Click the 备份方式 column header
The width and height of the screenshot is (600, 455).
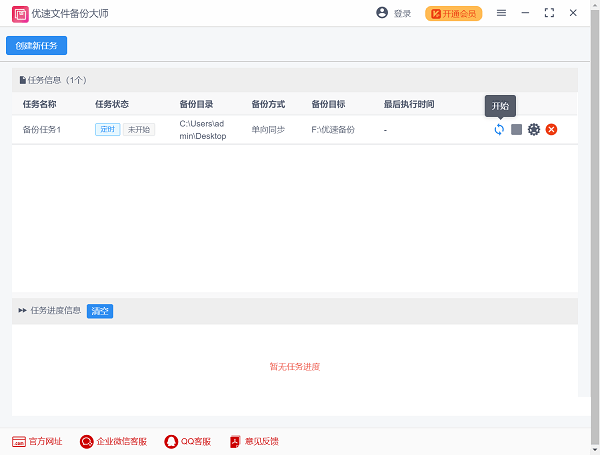pos(268,104)
